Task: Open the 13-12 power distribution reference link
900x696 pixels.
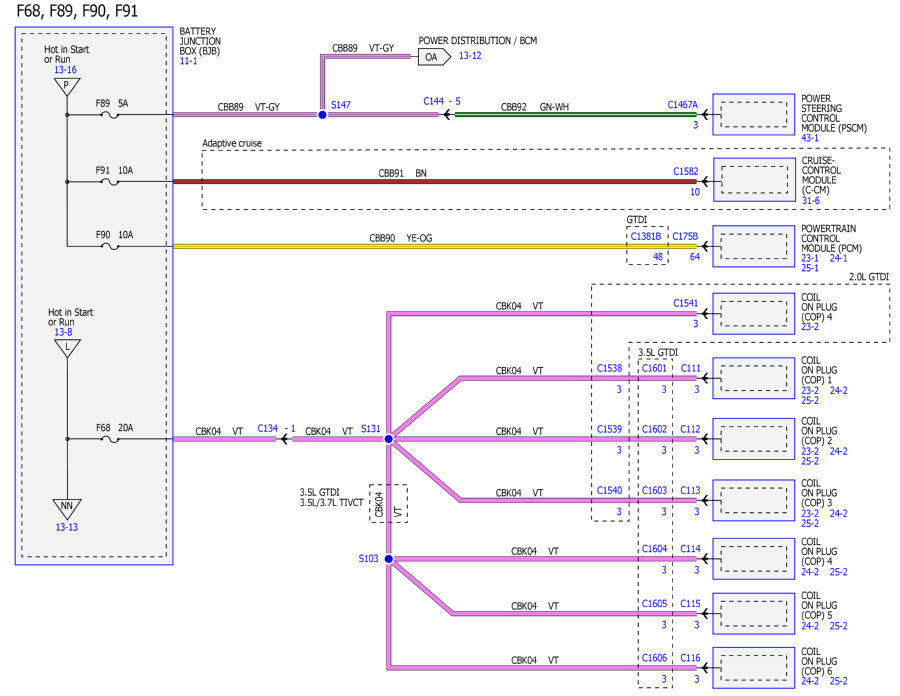Action: (x=470, y=56)
